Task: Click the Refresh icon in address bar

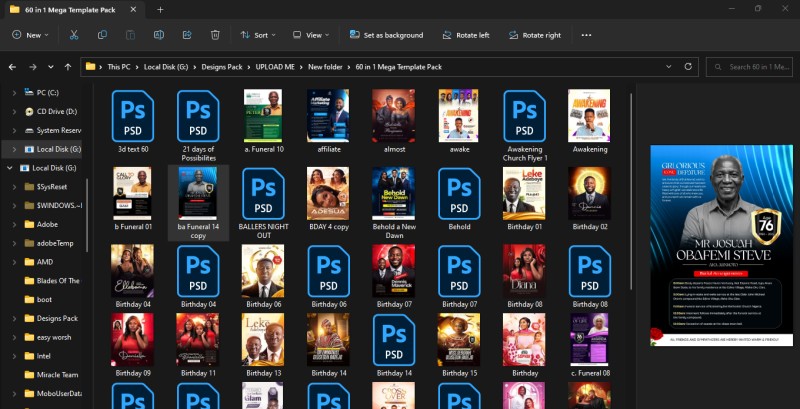Action: tap(688, 67)
